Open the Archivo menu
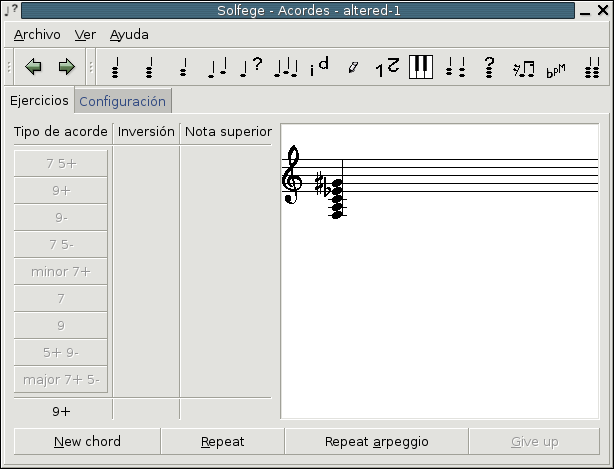 tap(38, 34)
